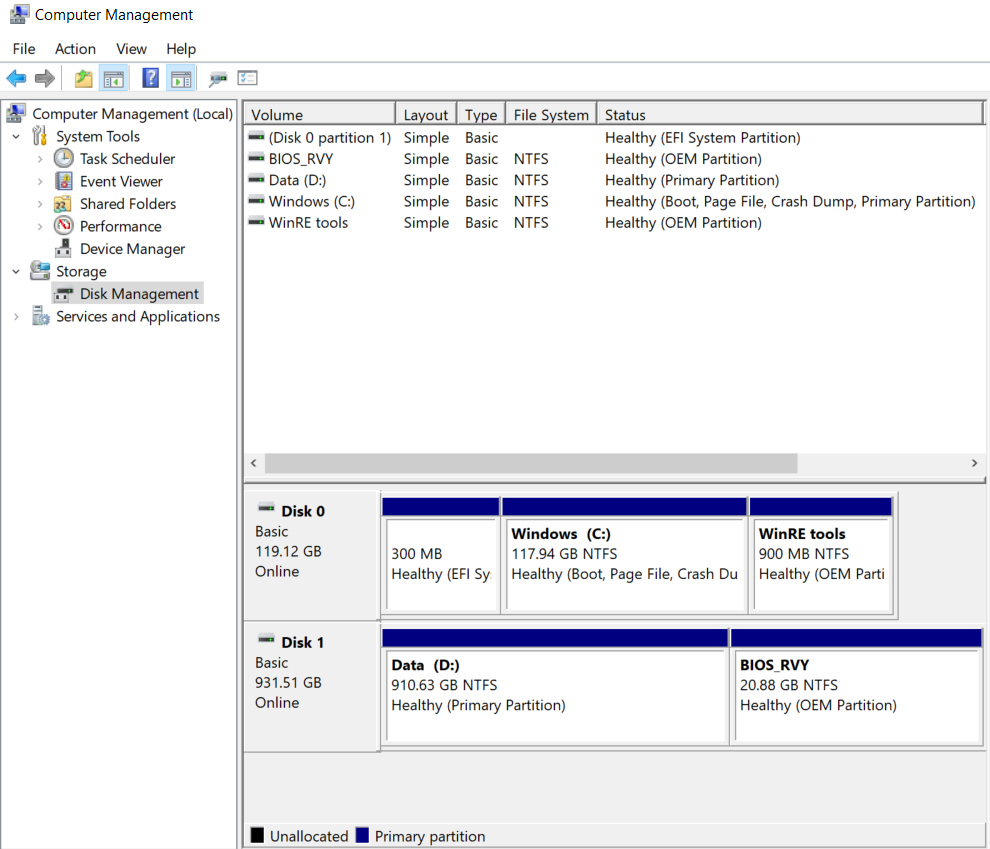Viewport: 990px width, 849px height.
Task: Select the Windows (C:) partition block
Action: click(x=624, y=555)
